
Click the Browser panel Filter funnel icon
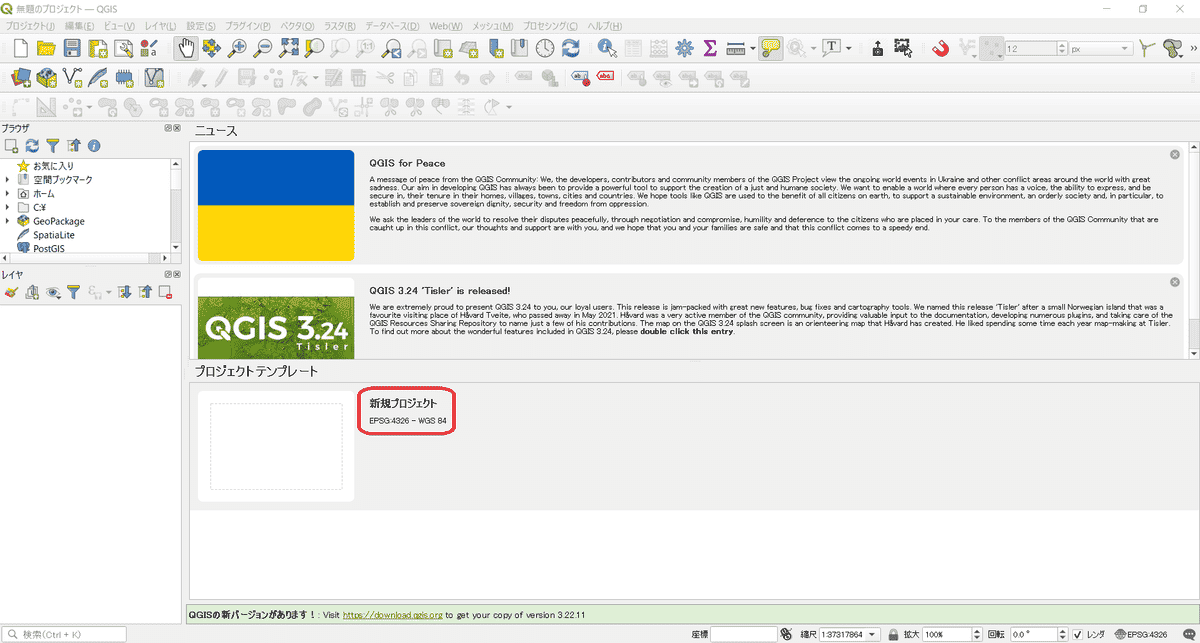[53, 146]
